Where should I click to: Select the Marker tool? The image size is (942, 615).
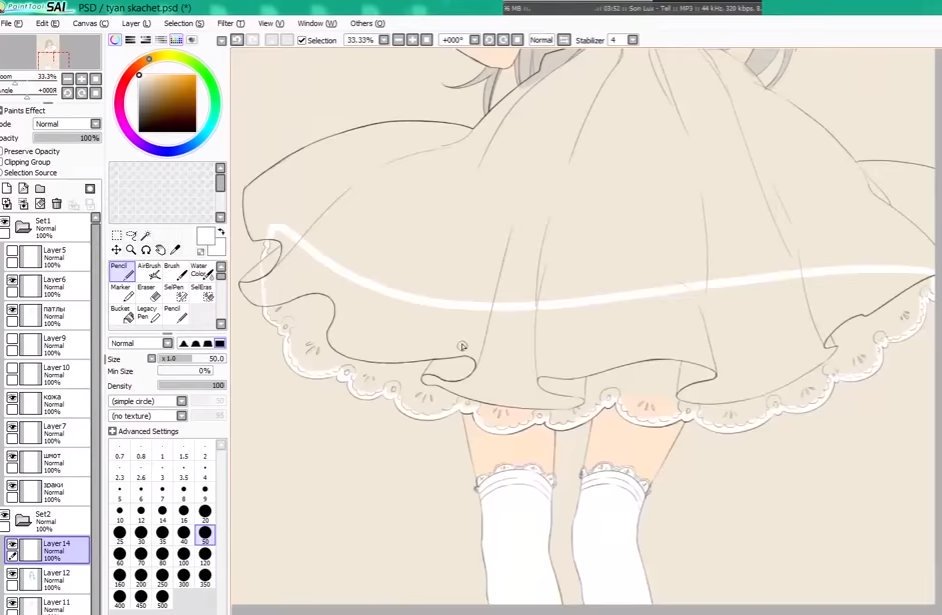(x=122, y=292)
